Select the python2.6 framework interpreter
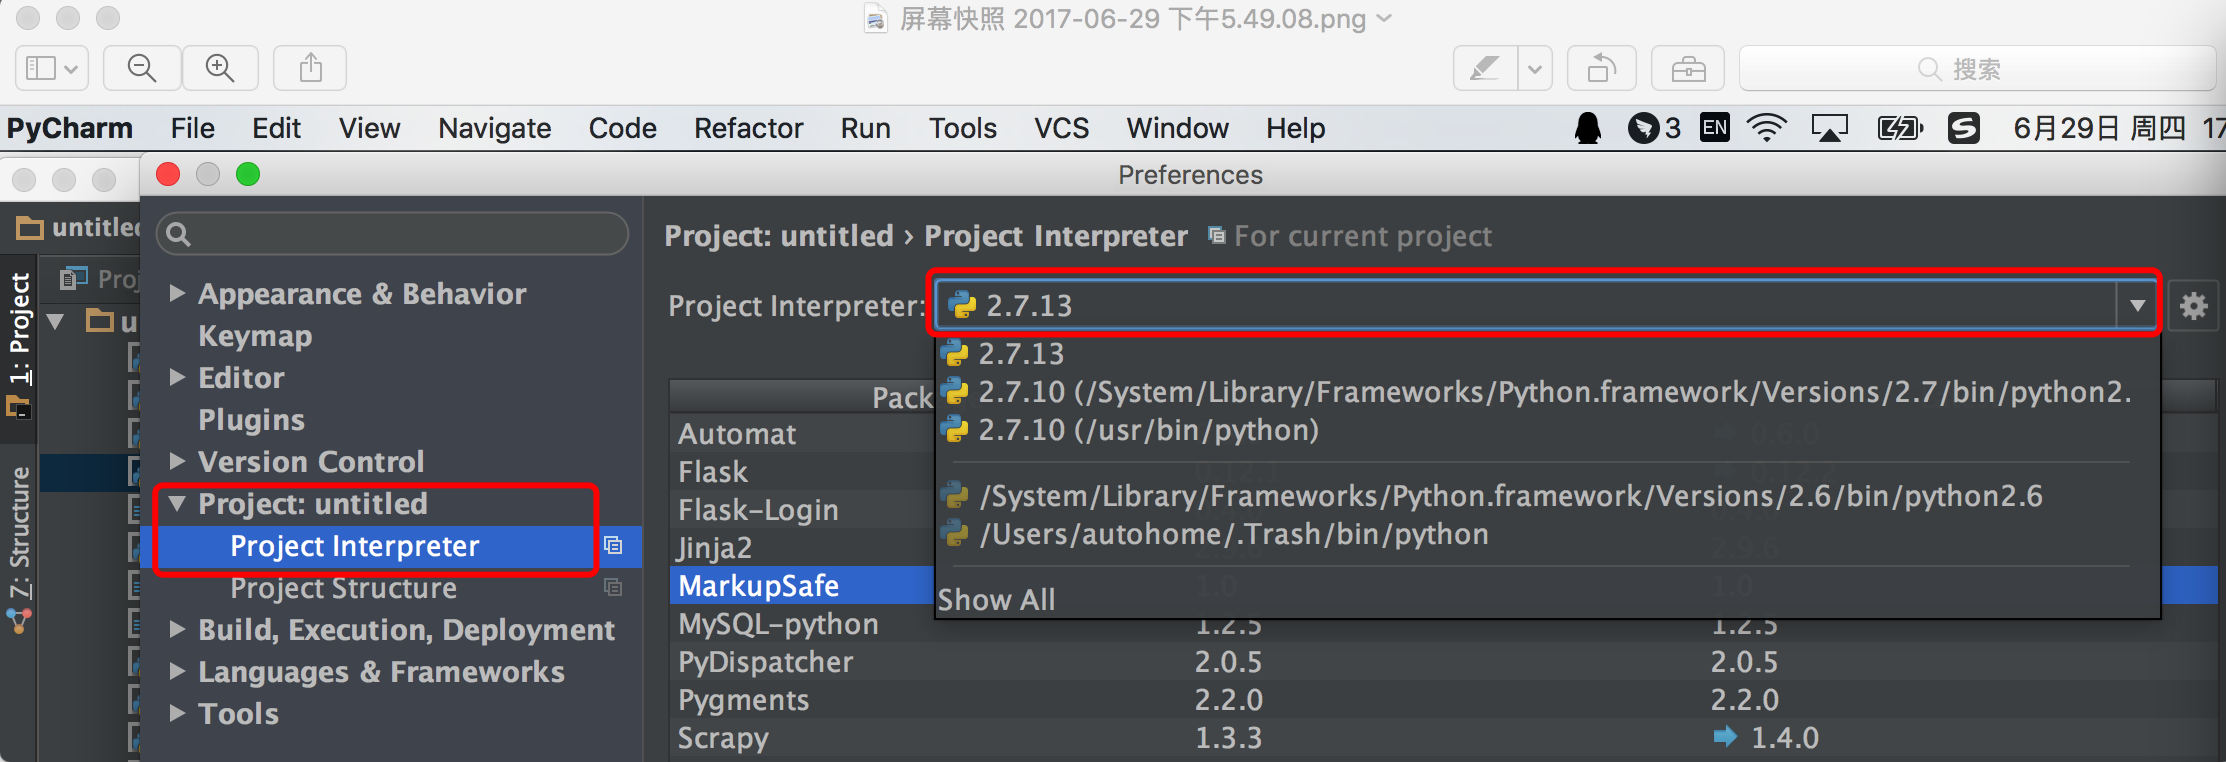This screenshot has width=2226, height=762. 1547,496
